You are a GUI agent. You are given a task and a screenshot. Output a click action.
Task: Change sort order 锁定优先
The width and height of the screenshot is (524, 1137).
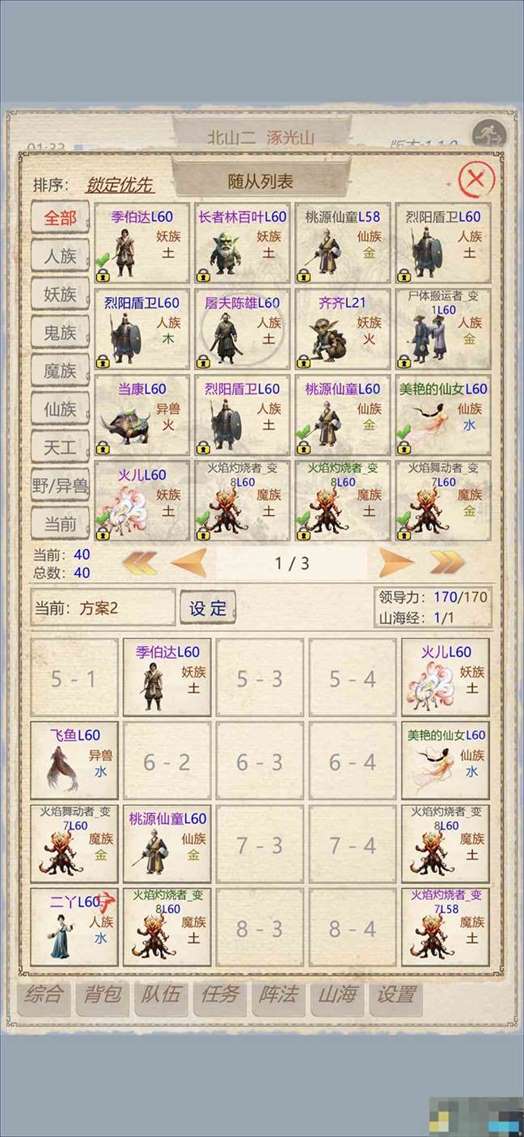tap(120, 184)
